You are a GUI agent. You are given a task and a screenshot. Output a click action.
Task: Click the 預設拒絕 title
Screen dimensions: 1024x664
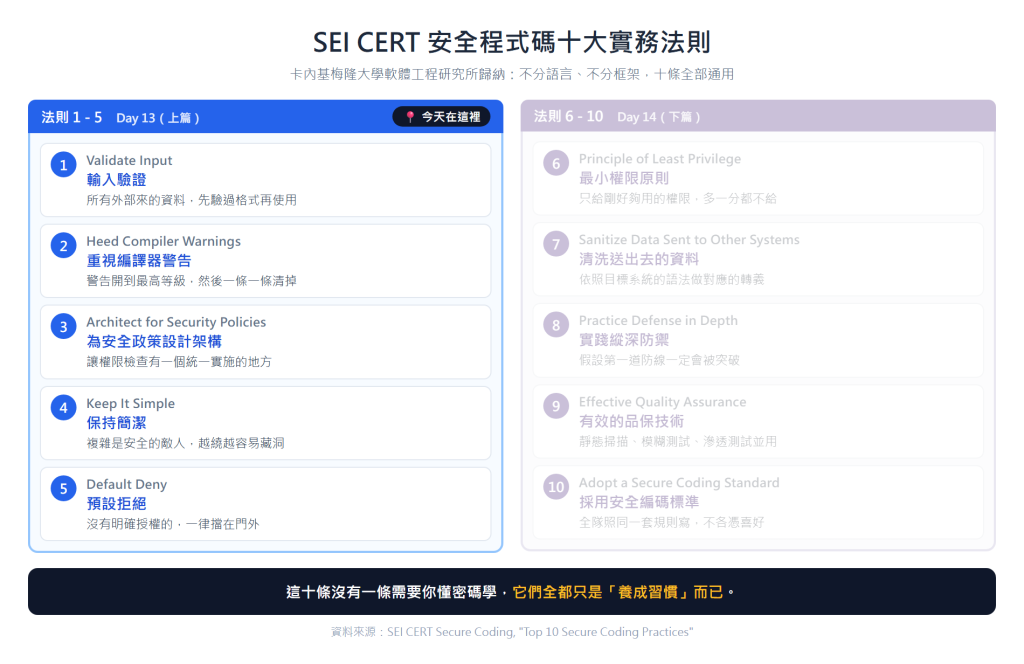pos(116,503)
